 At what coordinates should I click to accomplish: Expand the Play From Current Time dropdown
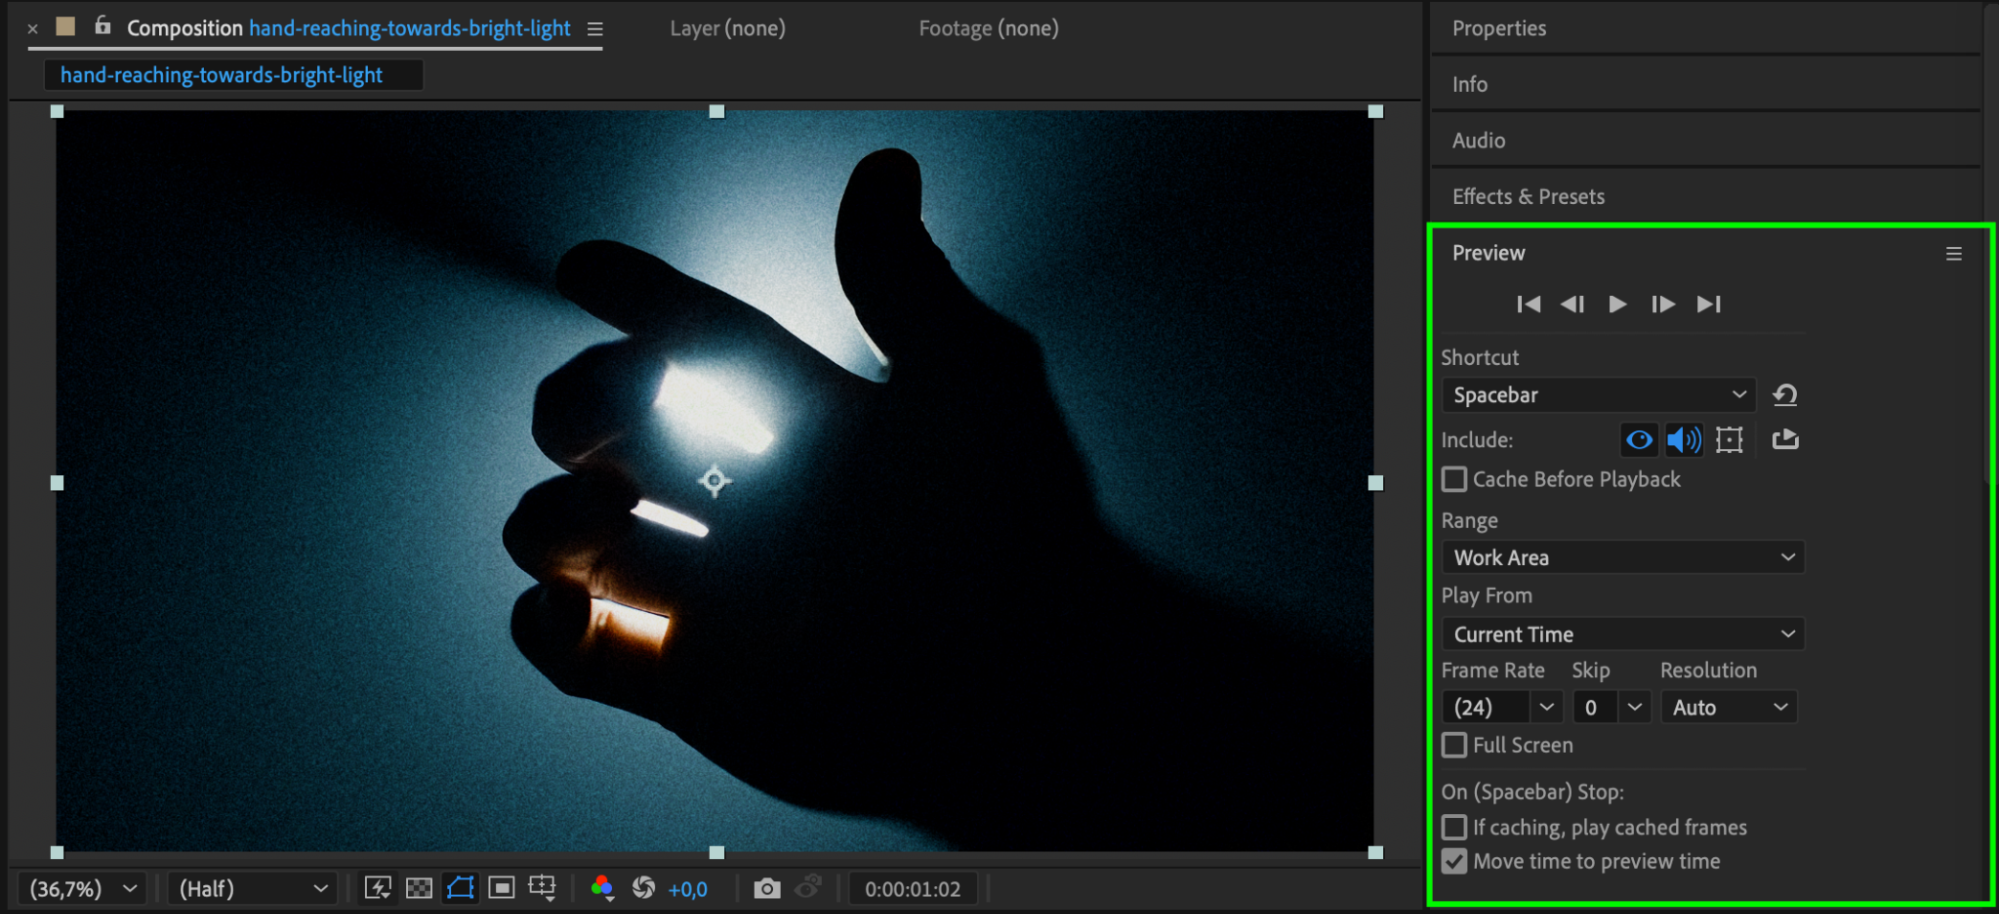[x=1622, y=634]
